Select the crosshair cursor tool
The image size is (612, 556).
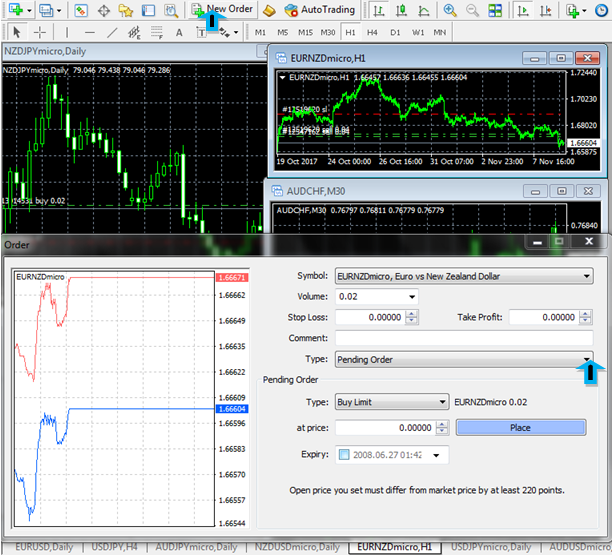pyautogui.click(x=38, y=32)
